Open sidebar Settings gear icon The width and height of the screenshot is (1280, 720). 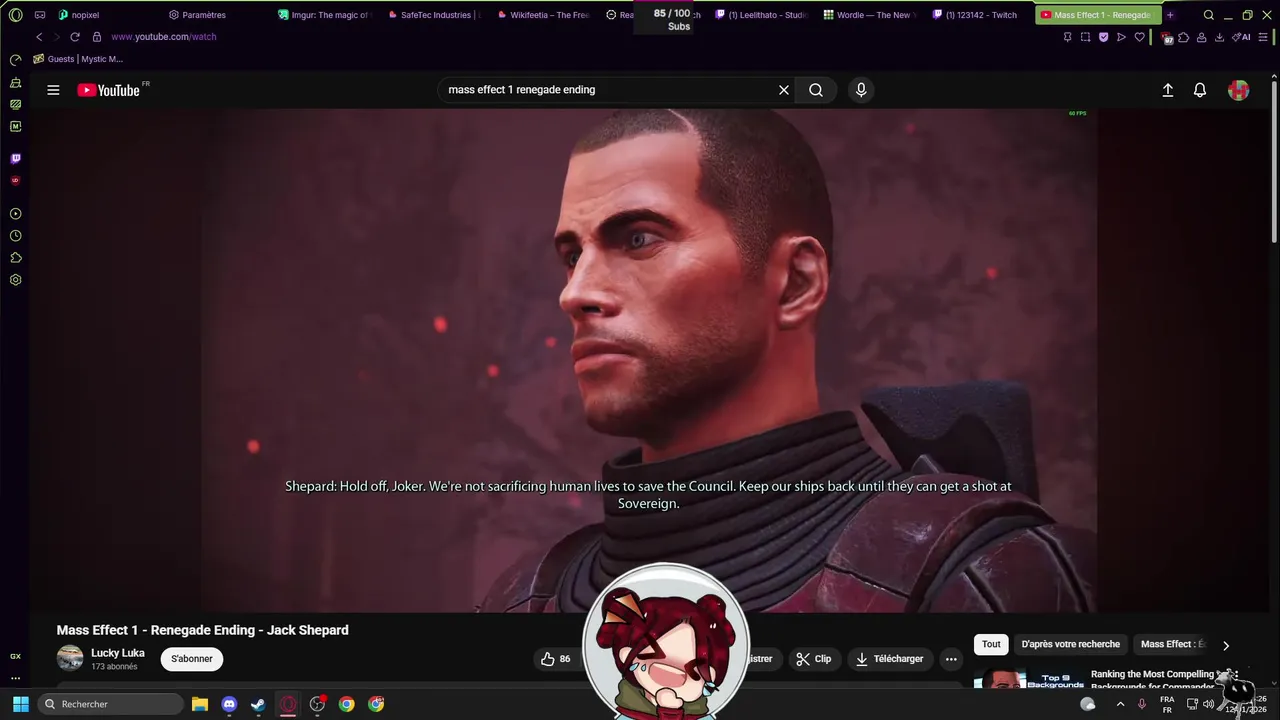pyautogui.click(x=15, y=280)
